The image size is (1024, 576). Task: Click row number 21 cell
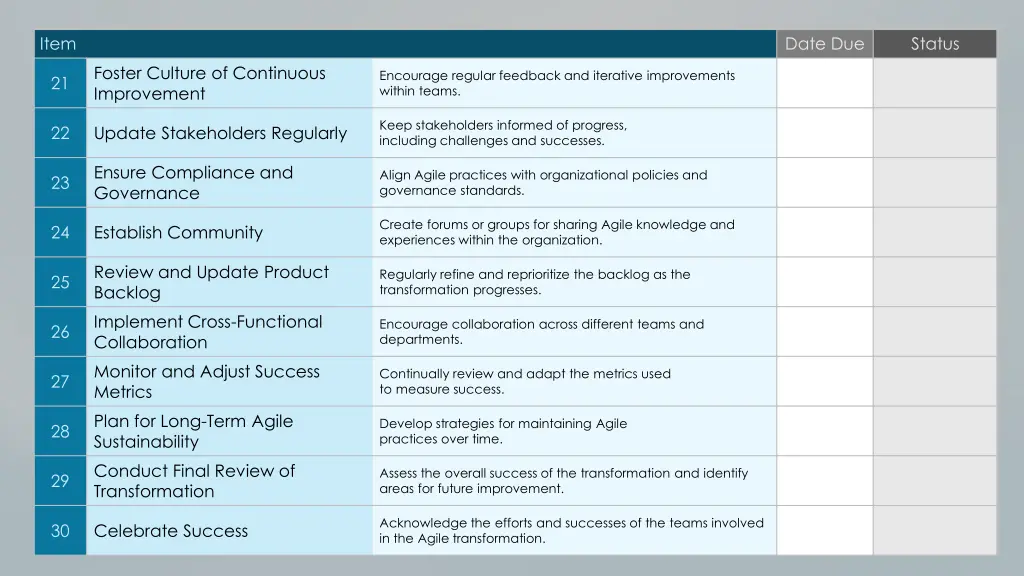tap(60, 83)
